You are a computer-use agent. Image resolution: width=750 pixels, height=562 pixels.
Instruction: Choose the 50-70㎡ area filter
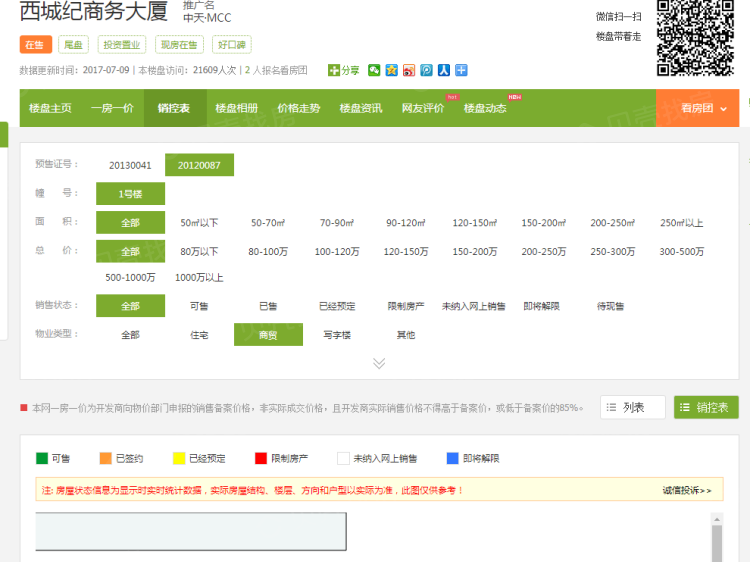point(268,223)
